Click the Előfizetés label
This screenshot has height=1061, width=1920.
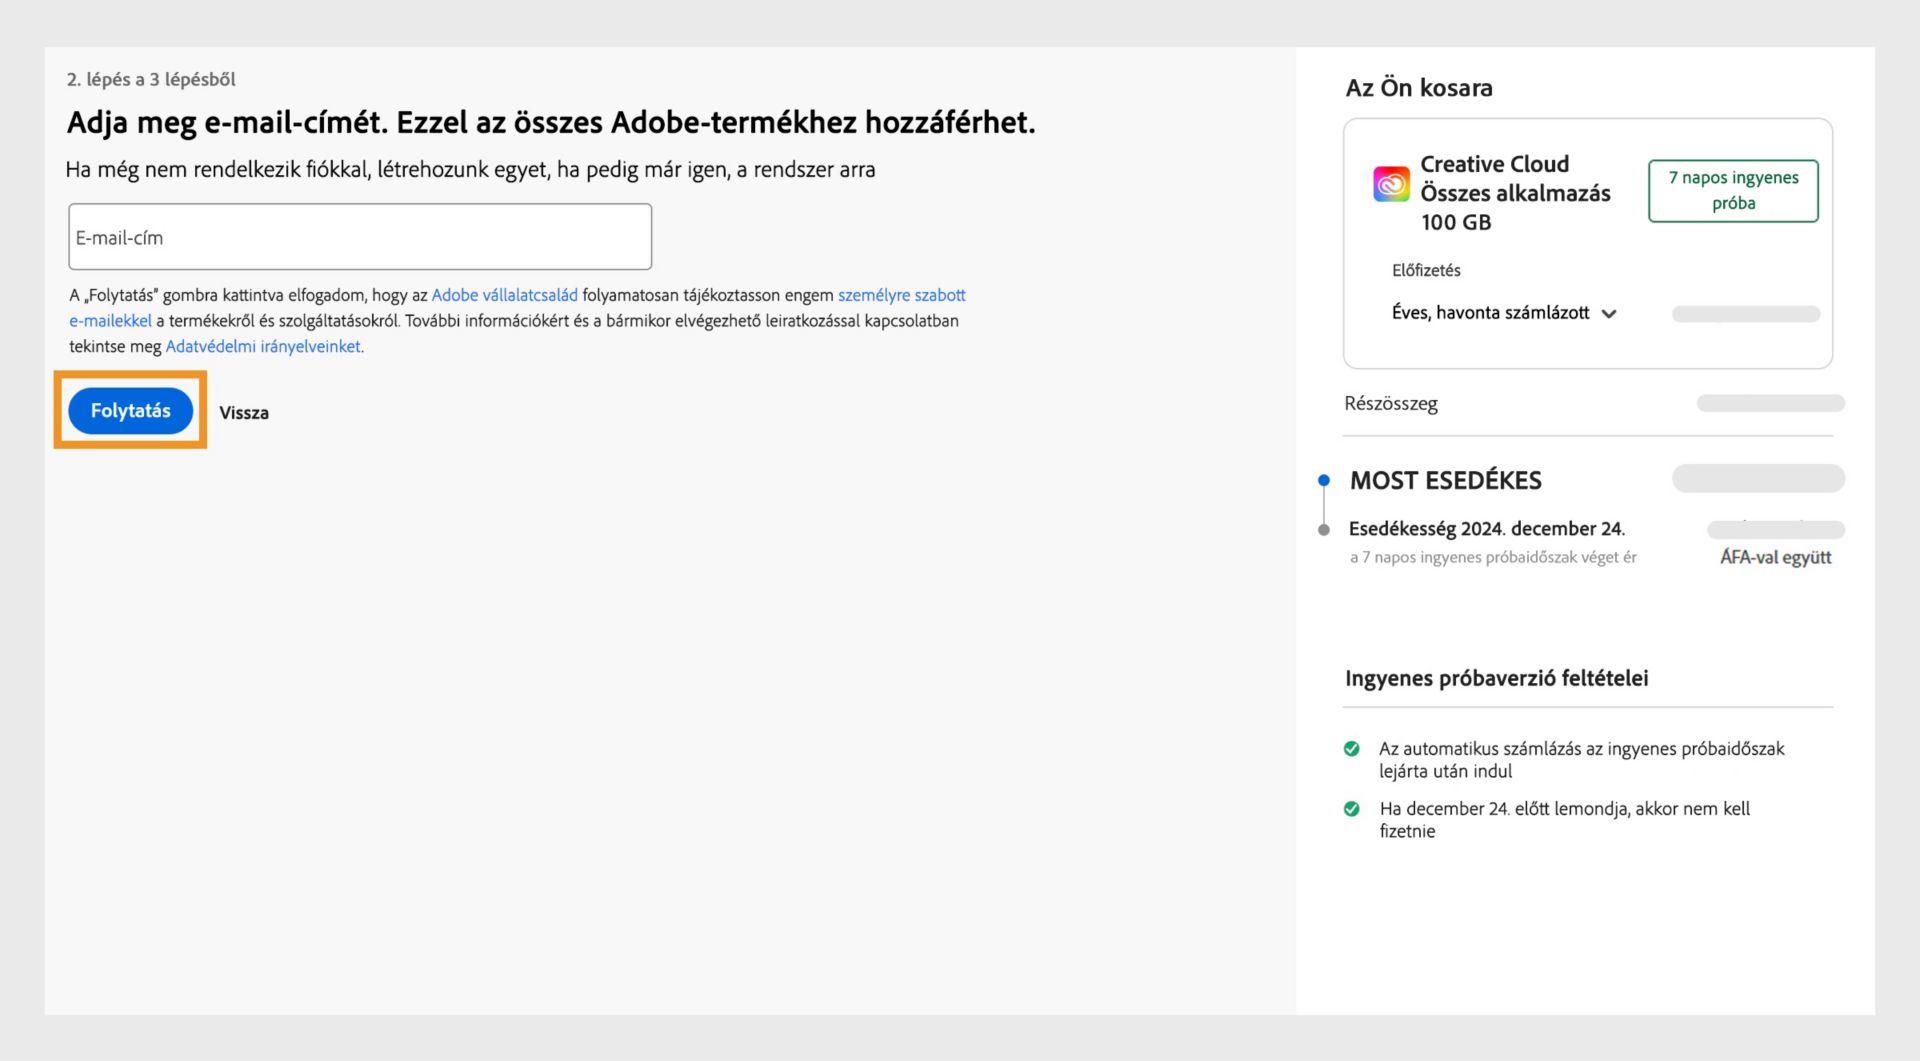[x=1426, y=270]
